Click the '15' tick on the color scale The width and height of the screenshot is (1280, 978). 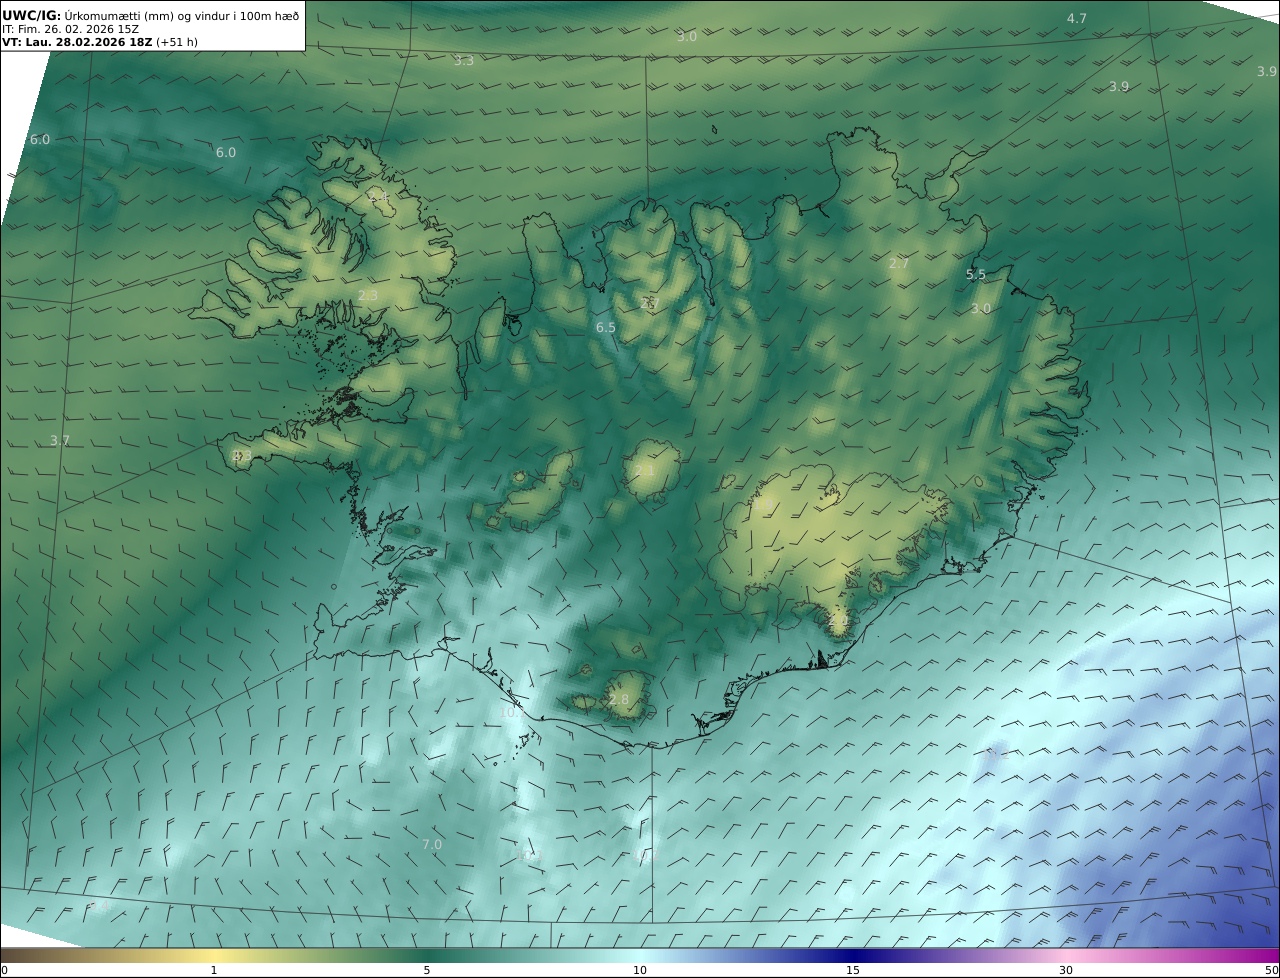853,970
